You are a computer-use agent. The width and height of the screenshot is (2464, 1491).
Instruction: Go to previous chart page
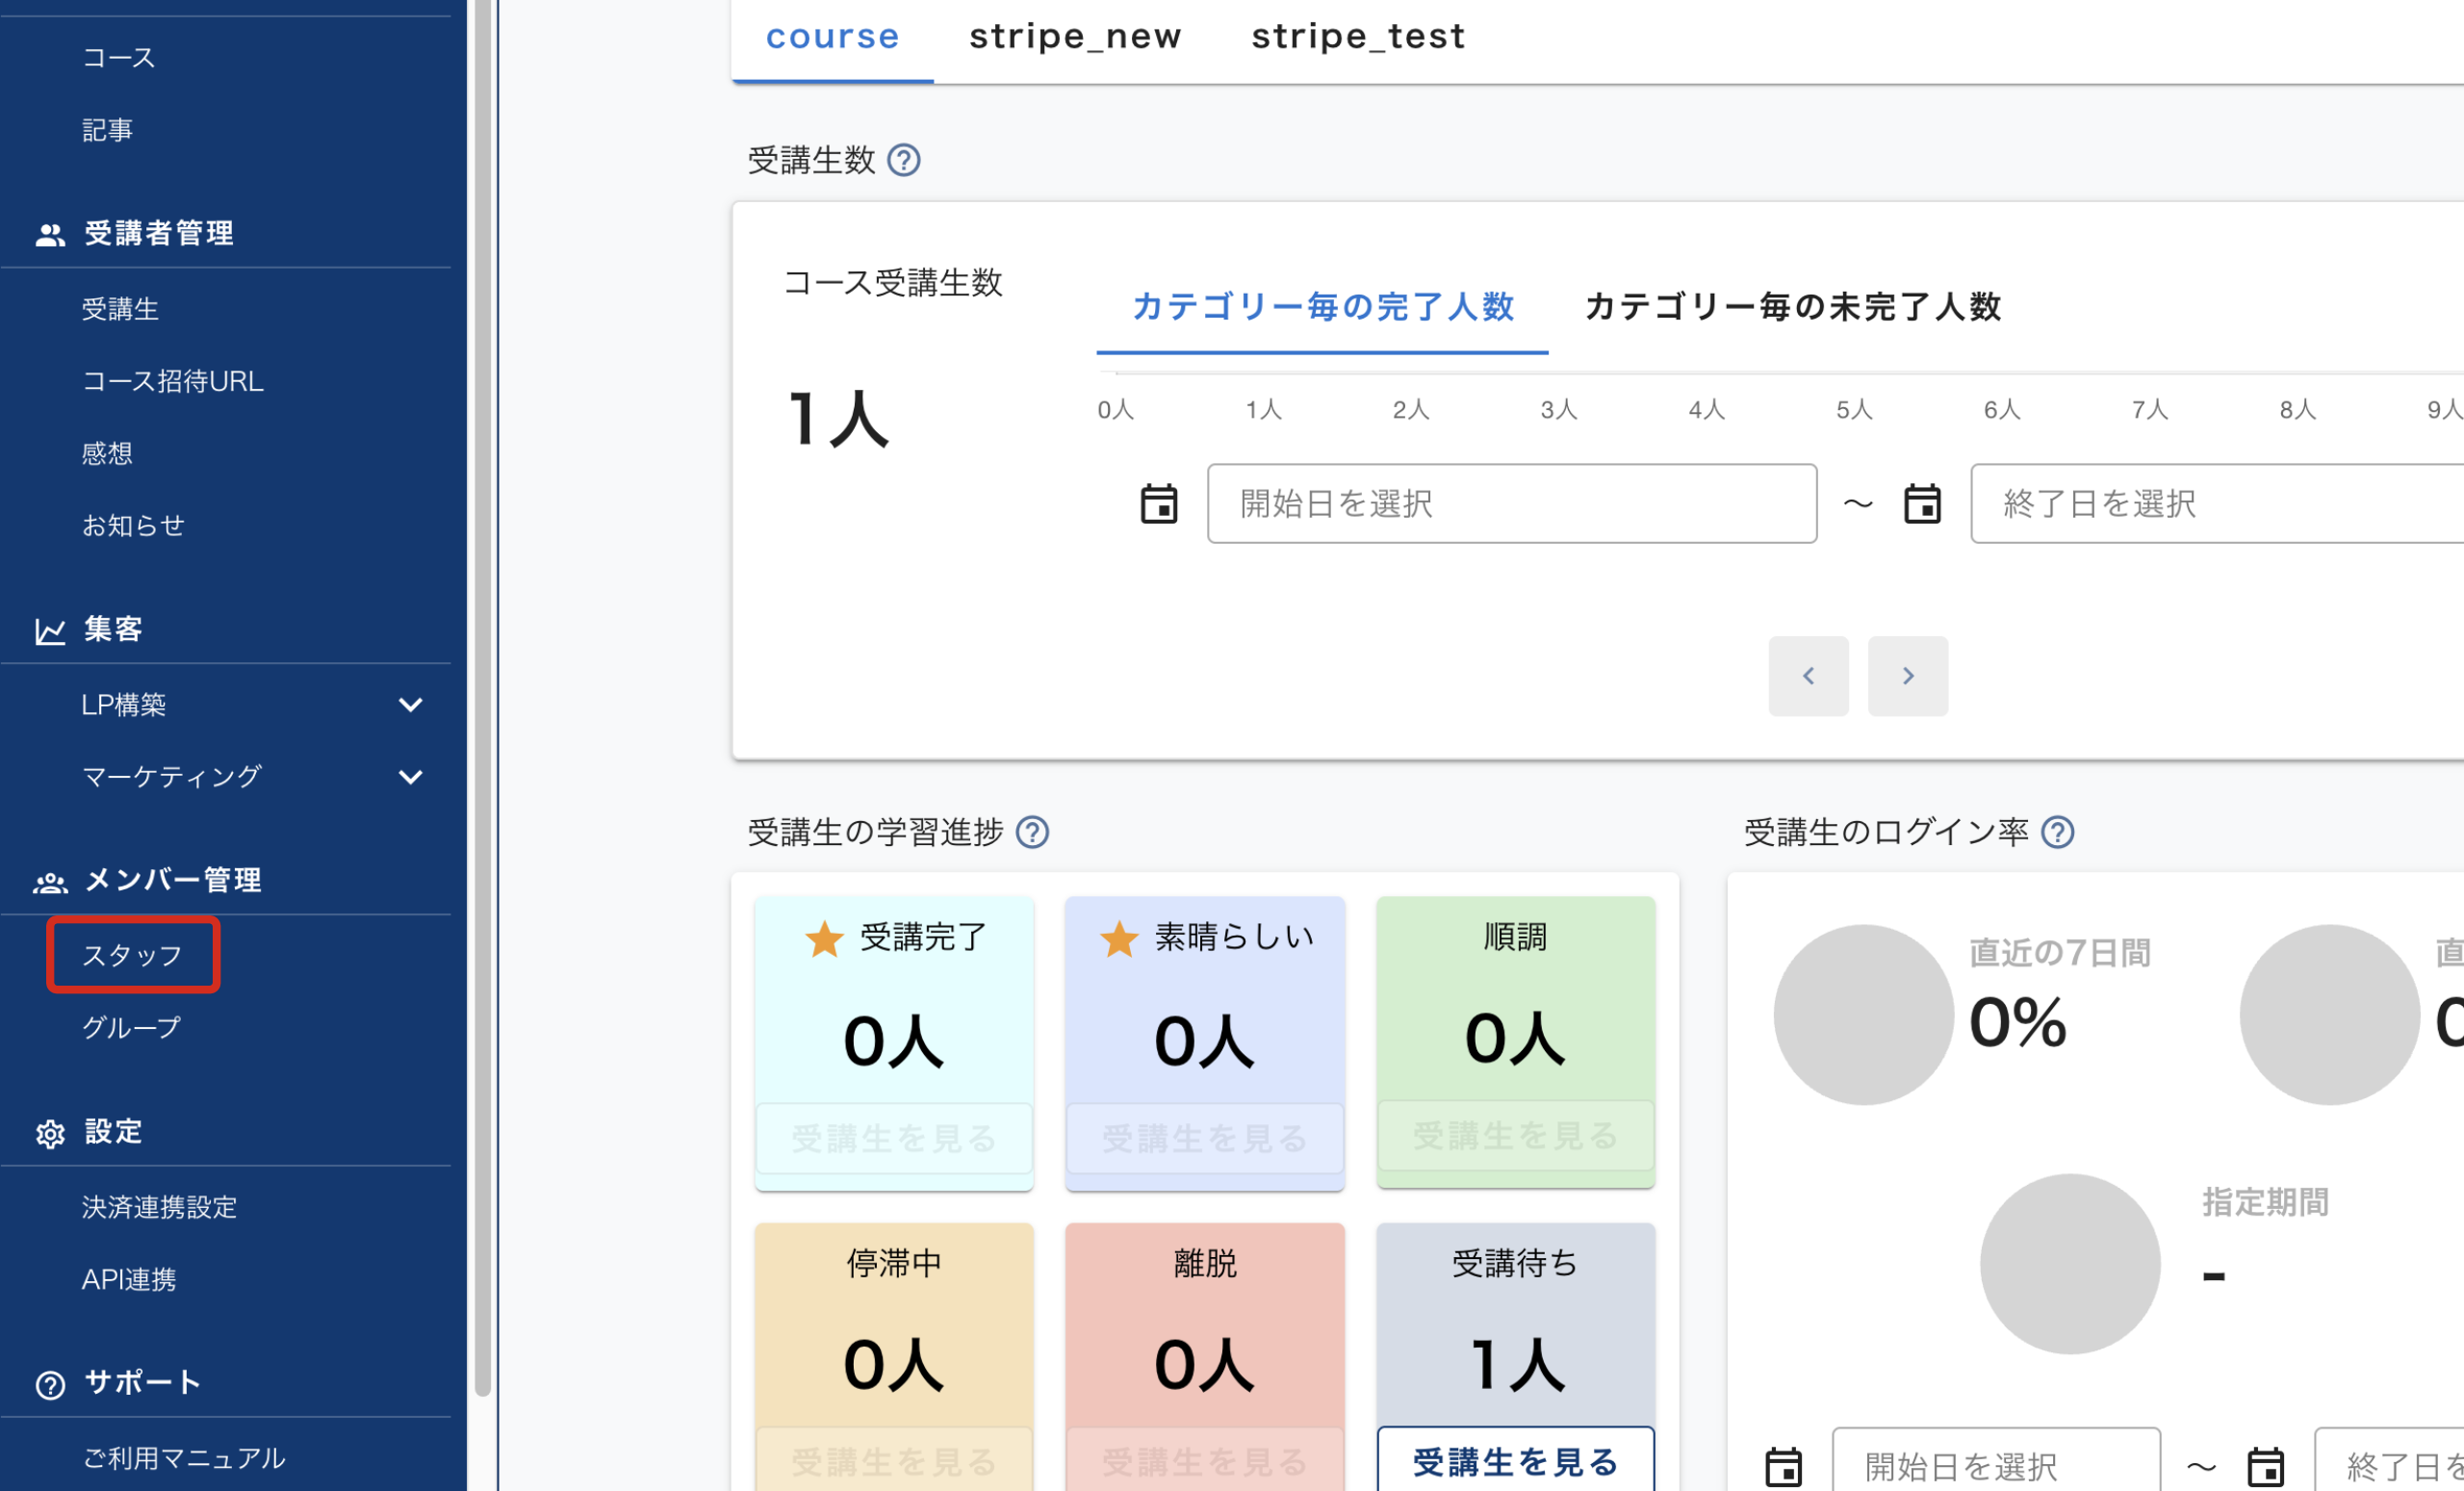(x=1808, y=676)
